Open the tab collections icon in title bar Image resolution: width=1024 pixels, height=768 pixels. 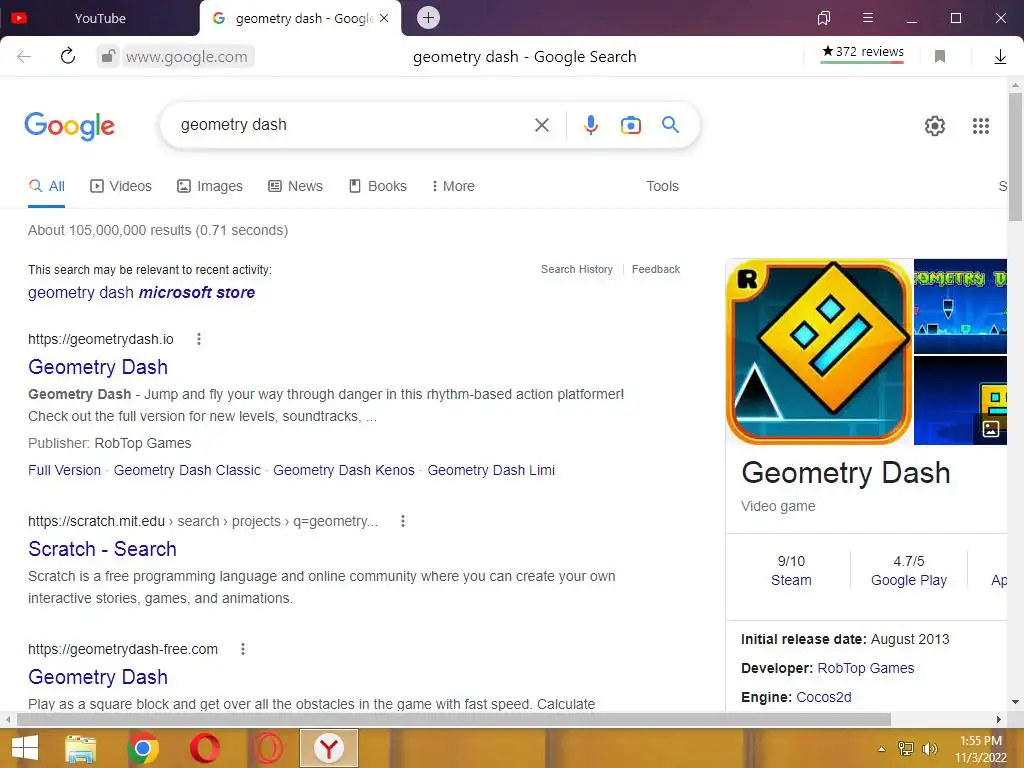pyautogui.click(x=824, y=18)
